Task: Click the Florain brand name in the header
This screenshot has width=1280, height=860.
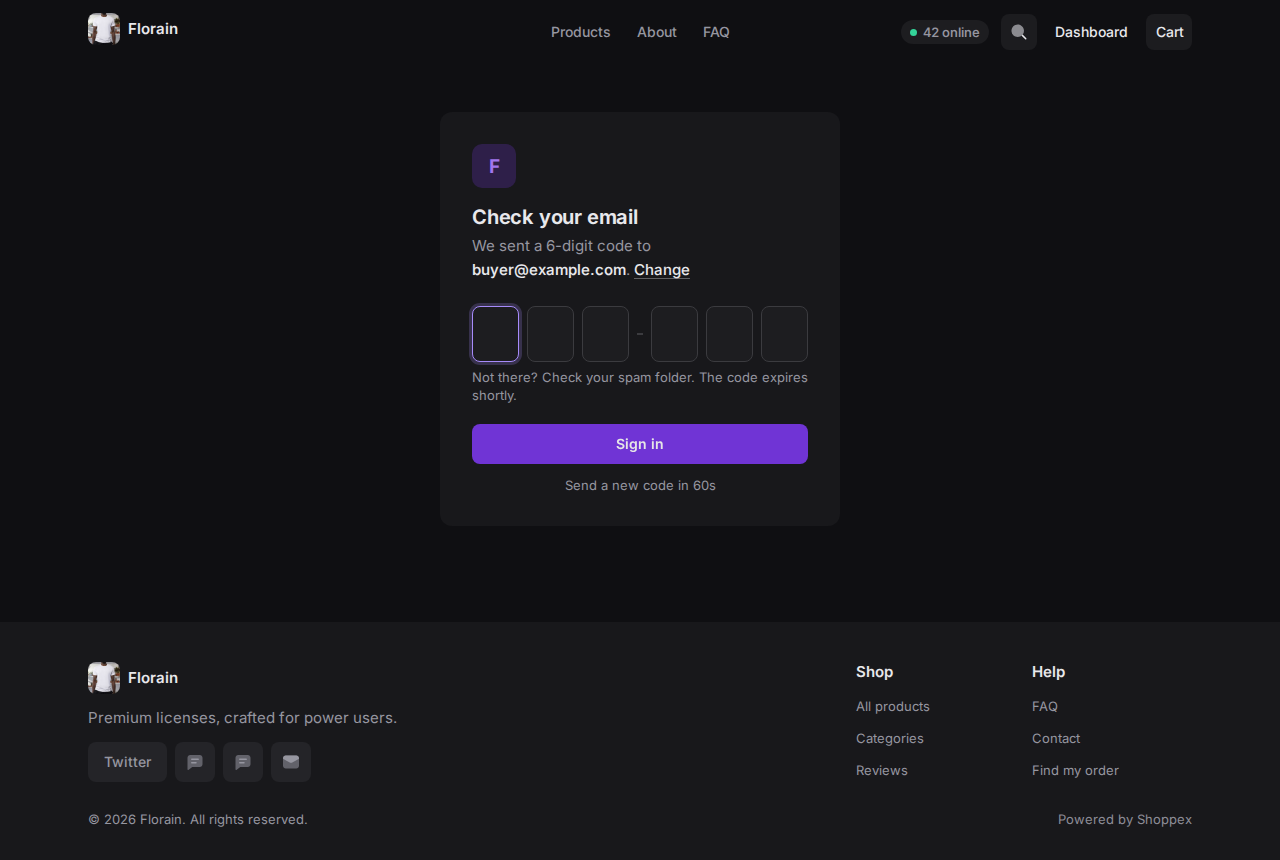Action: pyautogui.click(x=153, y=29)
